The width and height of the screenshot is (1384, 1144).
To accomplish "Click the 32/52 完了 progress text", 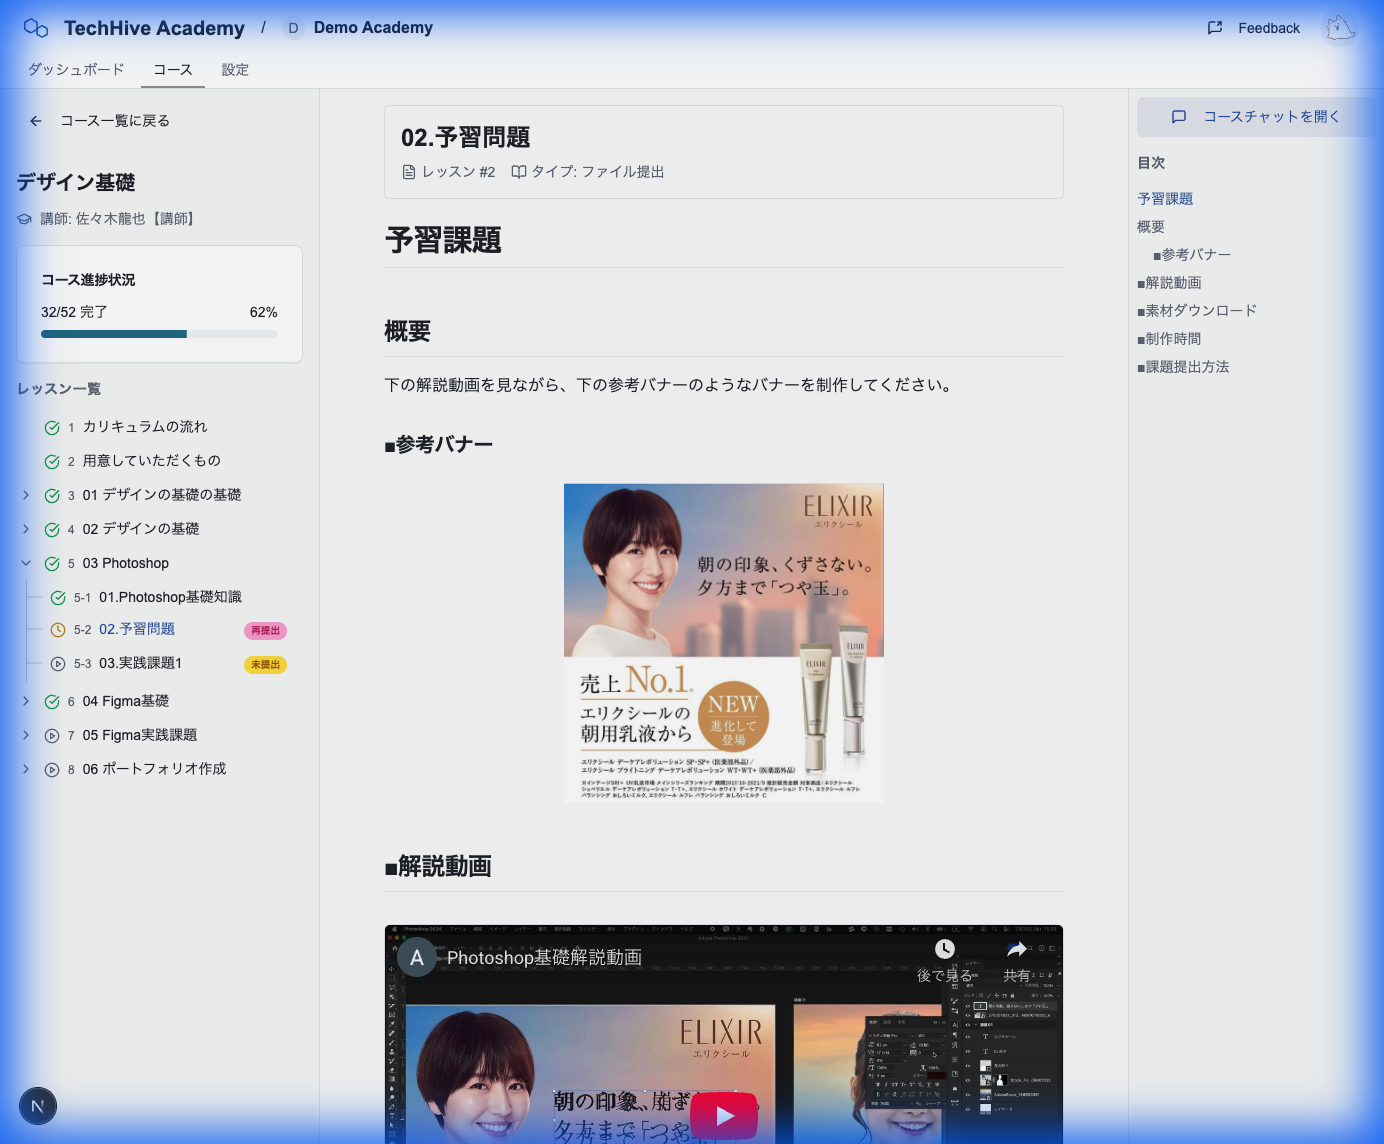I will 74,312.
